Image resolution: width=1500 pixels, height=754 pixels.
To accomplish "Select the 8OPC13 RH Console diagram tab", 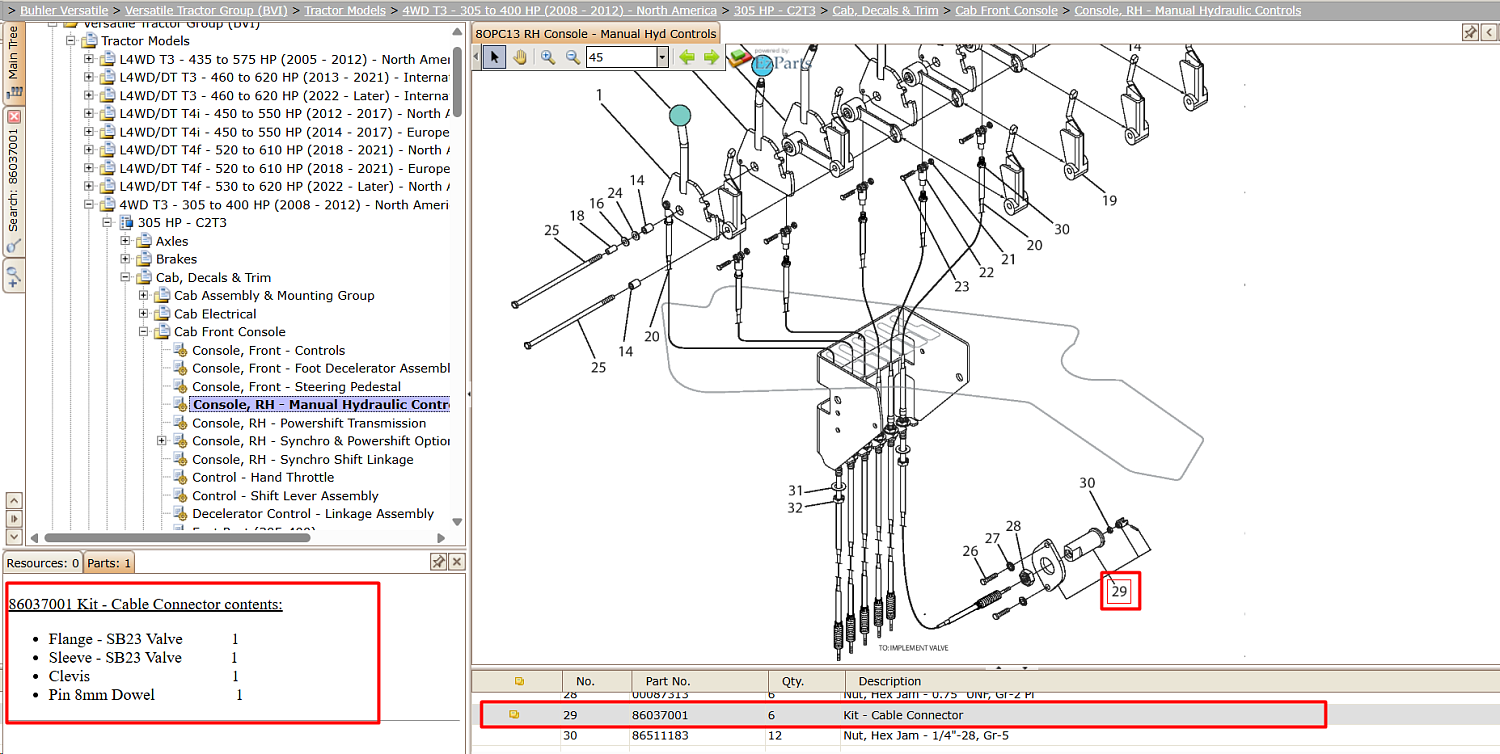I will click(x=596, y=33).
